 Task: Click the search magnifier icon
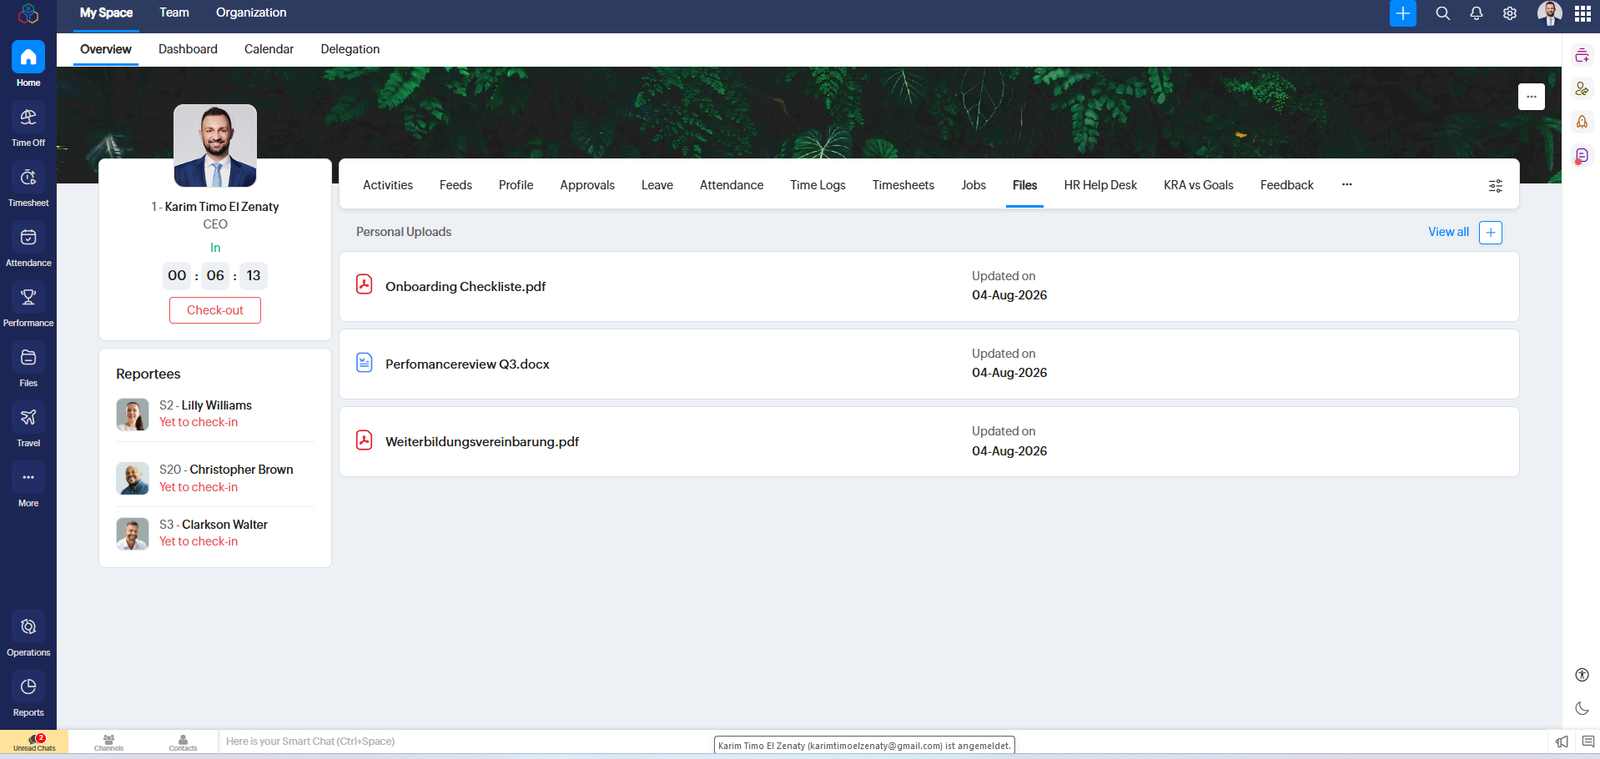click(x=1443, y=13)
